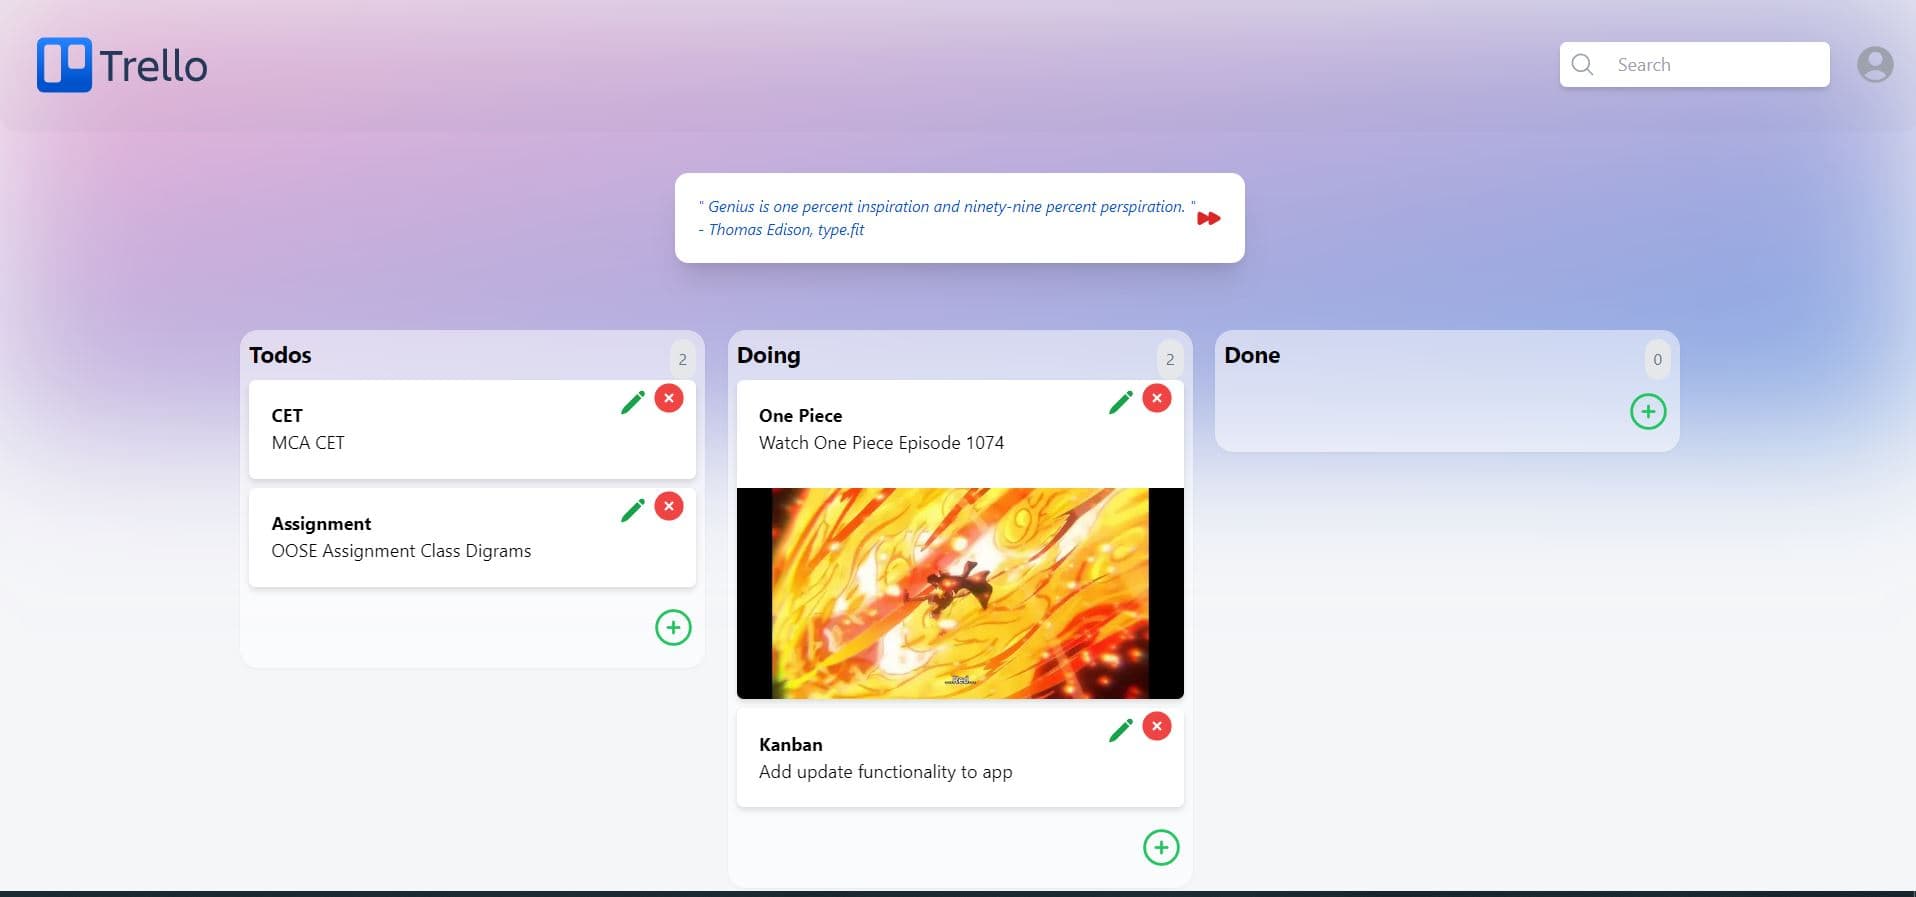Viewport: 1916px width, 897px height.
Task: Click the Todos column title
Action: [280, 355]
